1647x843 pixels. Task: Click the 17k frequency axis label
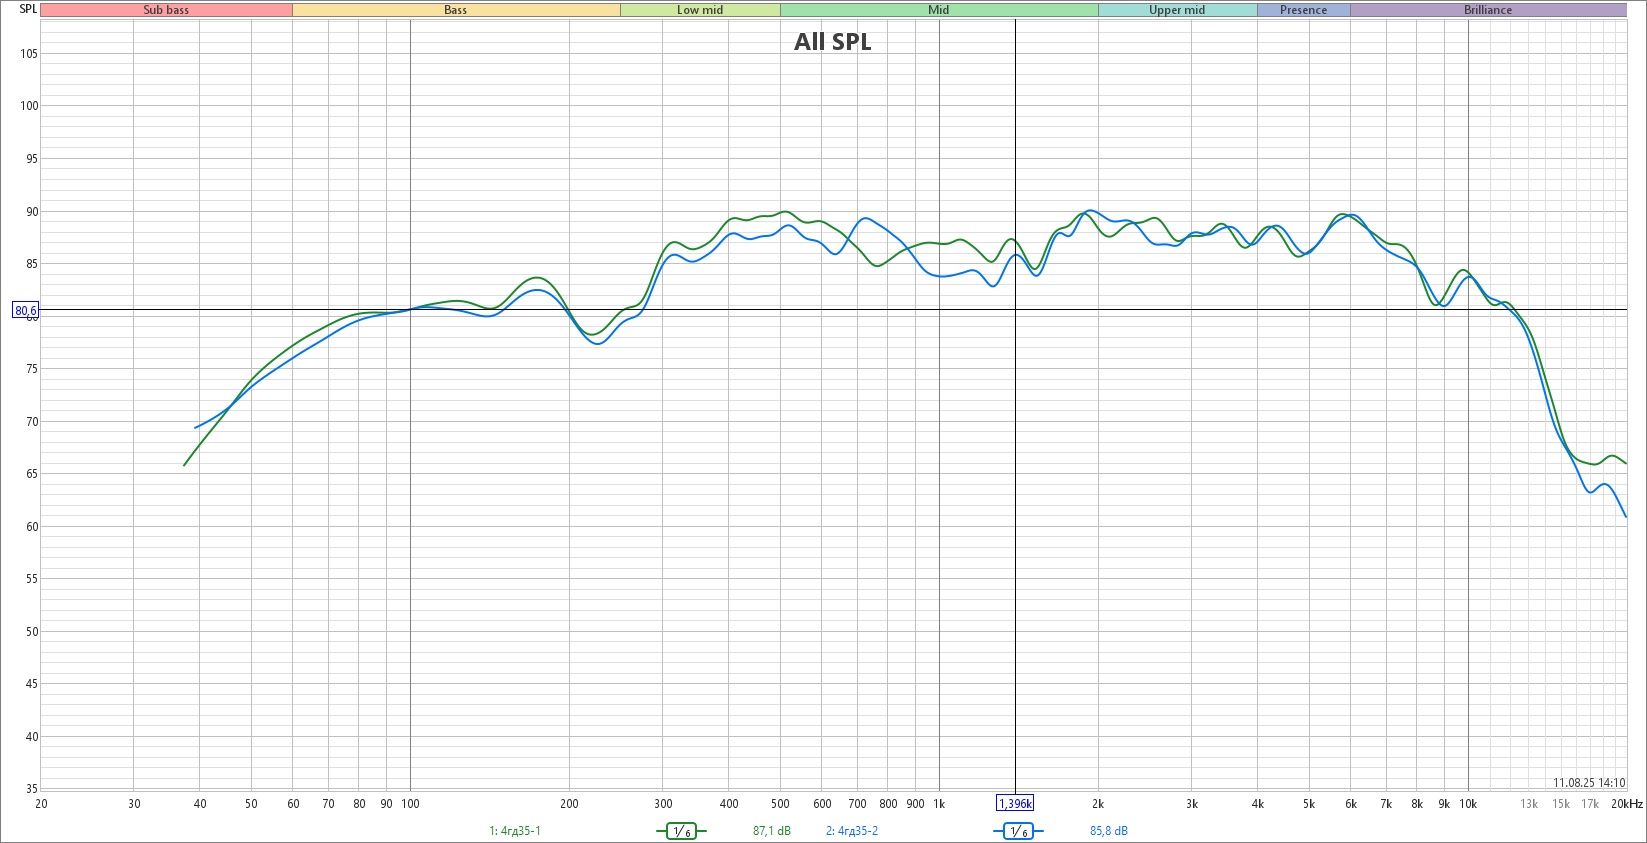(x=1590, y=804)
